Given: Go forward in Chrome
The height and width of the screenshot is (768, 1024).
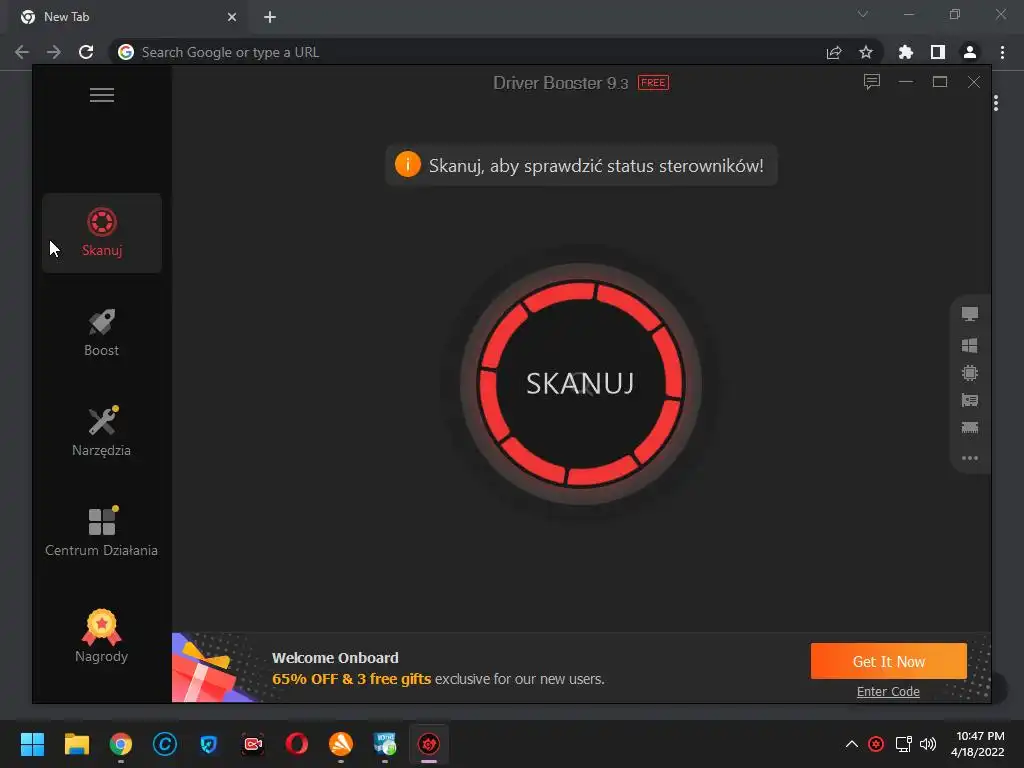Looking at the screenshot, I should [54, 52].
